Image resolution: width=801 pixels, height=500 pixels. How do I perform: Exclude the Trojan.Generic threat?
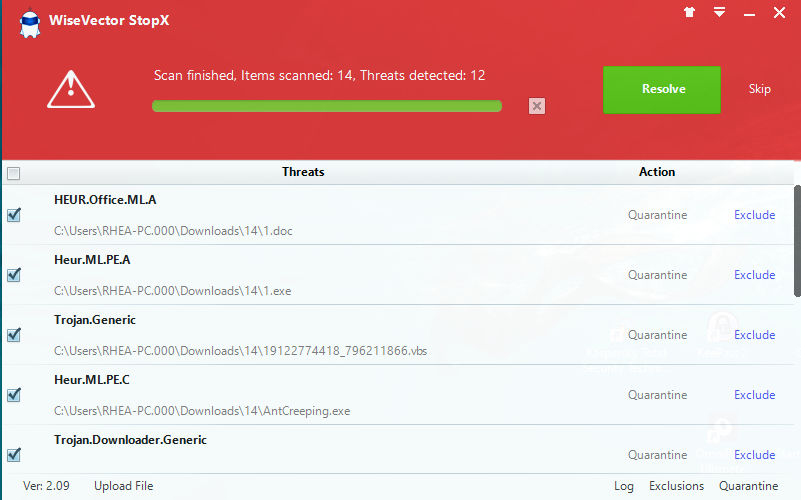click(755, 335)
